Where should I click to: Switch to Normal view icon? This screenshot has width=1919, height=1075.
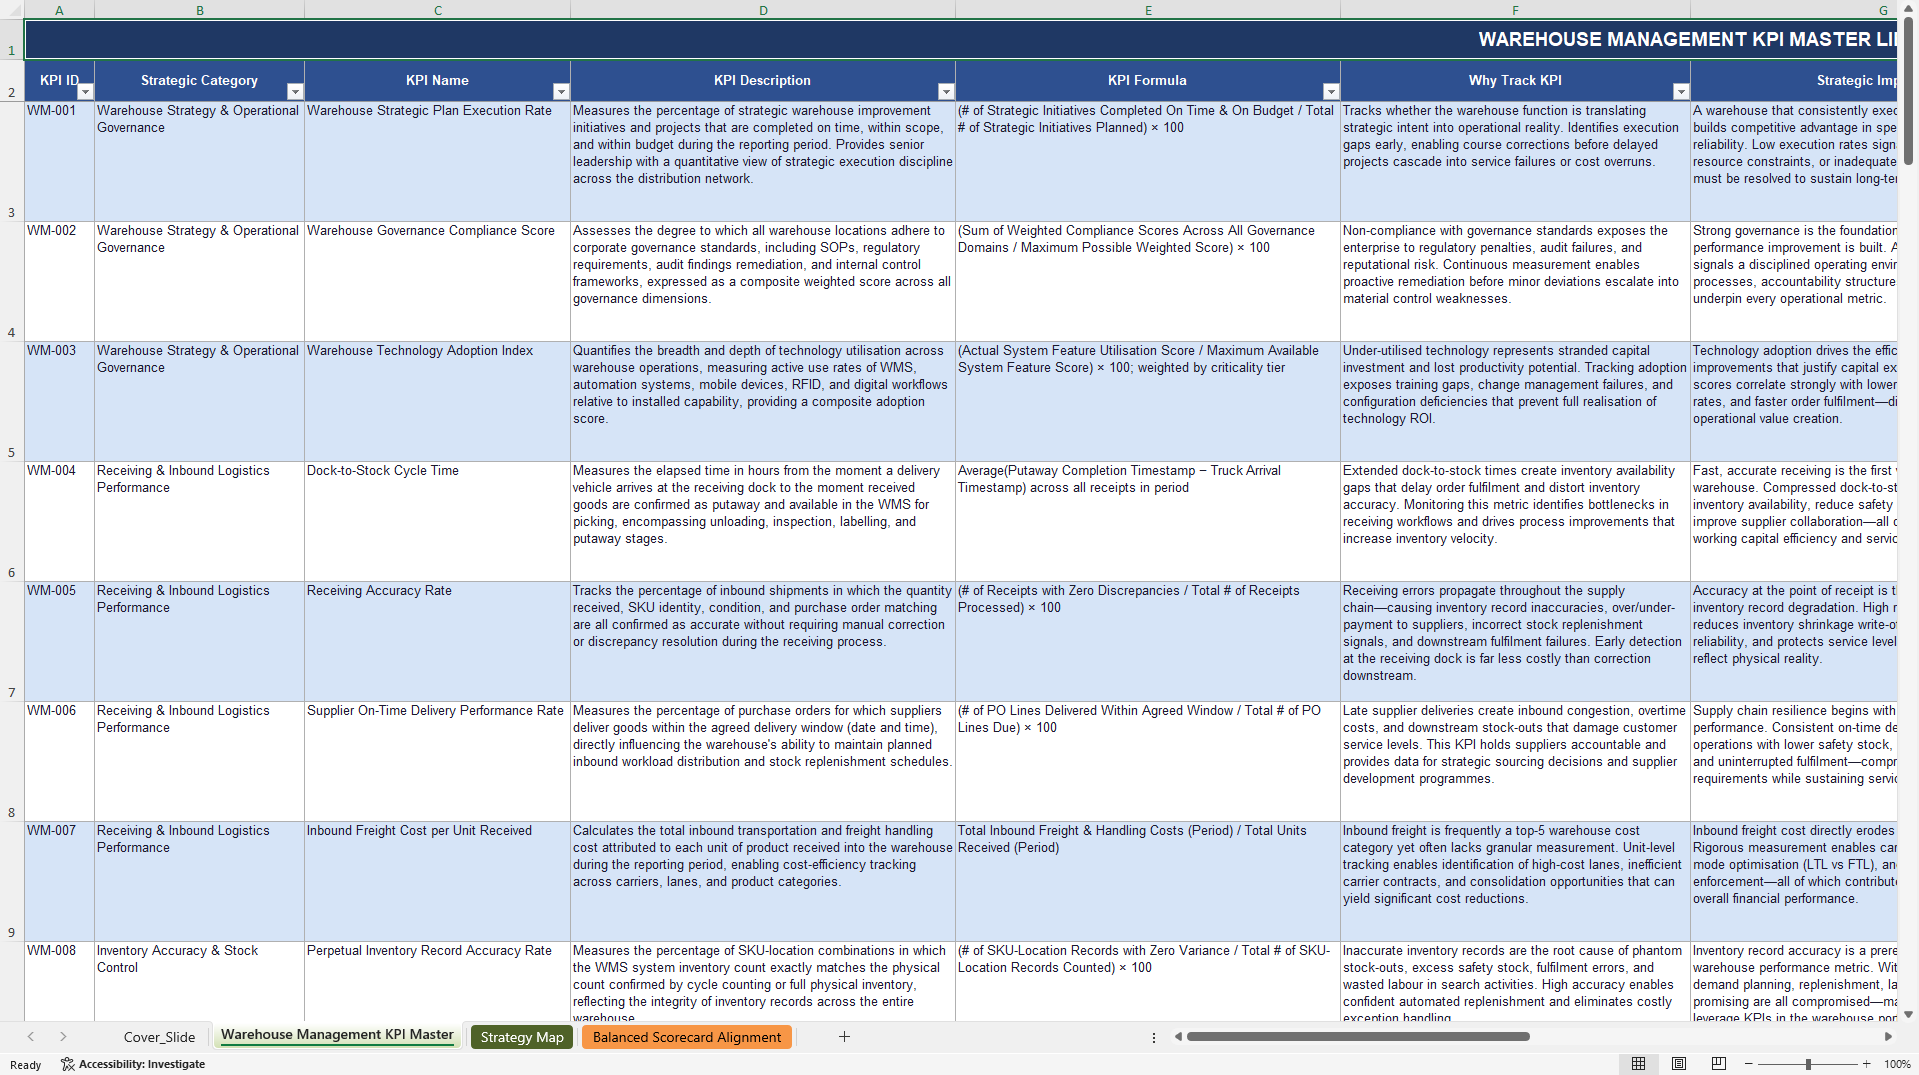pyautogui.click(x=1638, y=1064)
